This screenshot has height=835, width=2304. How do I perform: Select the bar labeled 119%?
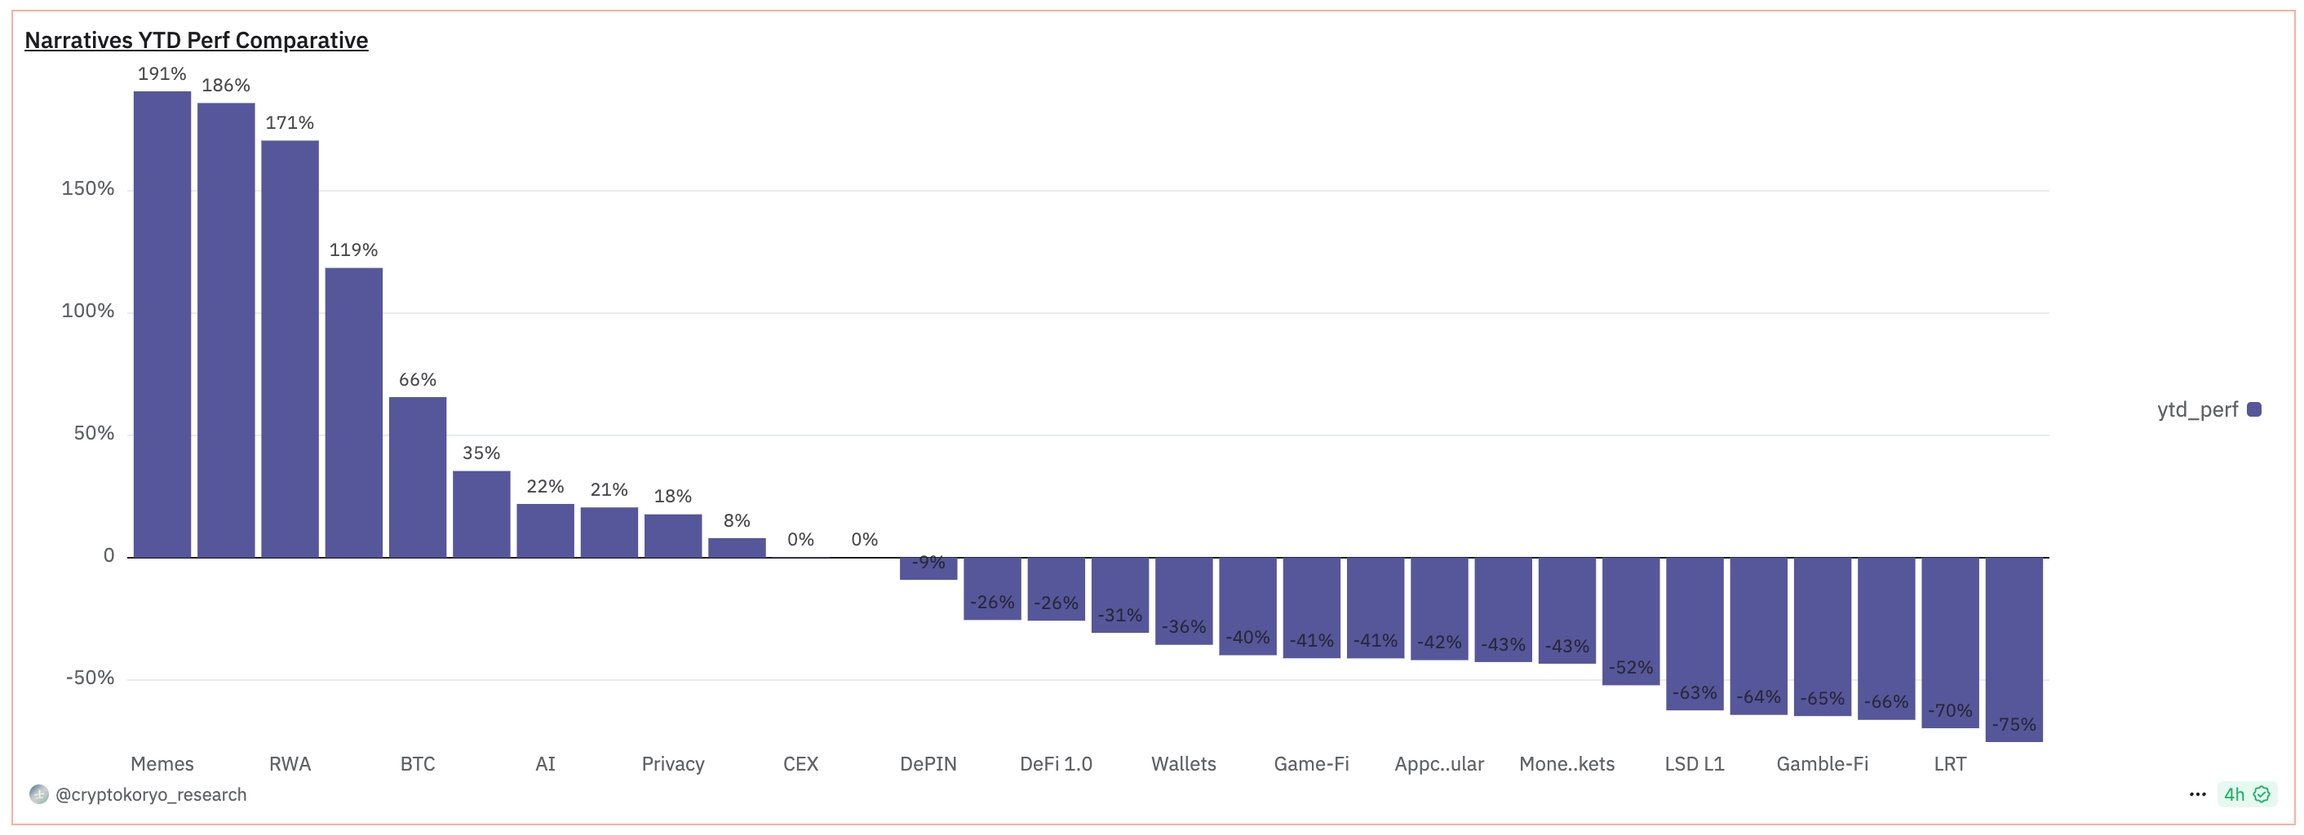click(x=354, y=412)
